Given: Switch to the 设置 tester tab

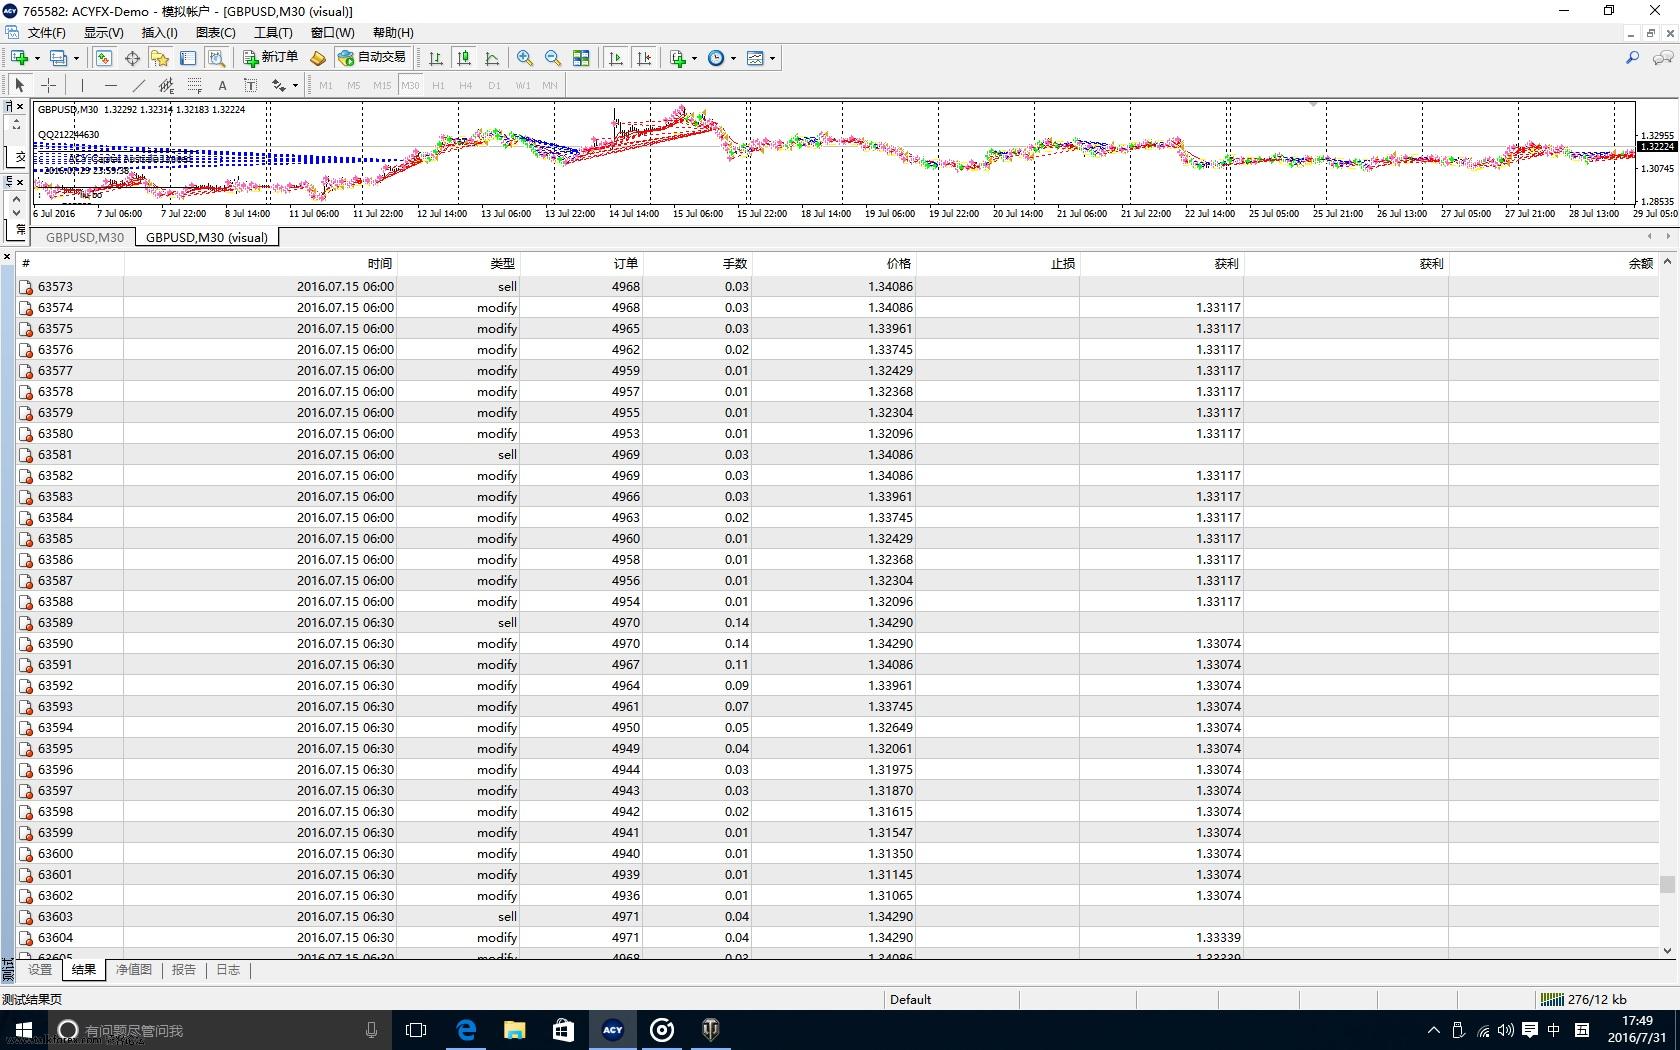Looking at the screenshot, I should pyautogui.click(x=40, y=969).
